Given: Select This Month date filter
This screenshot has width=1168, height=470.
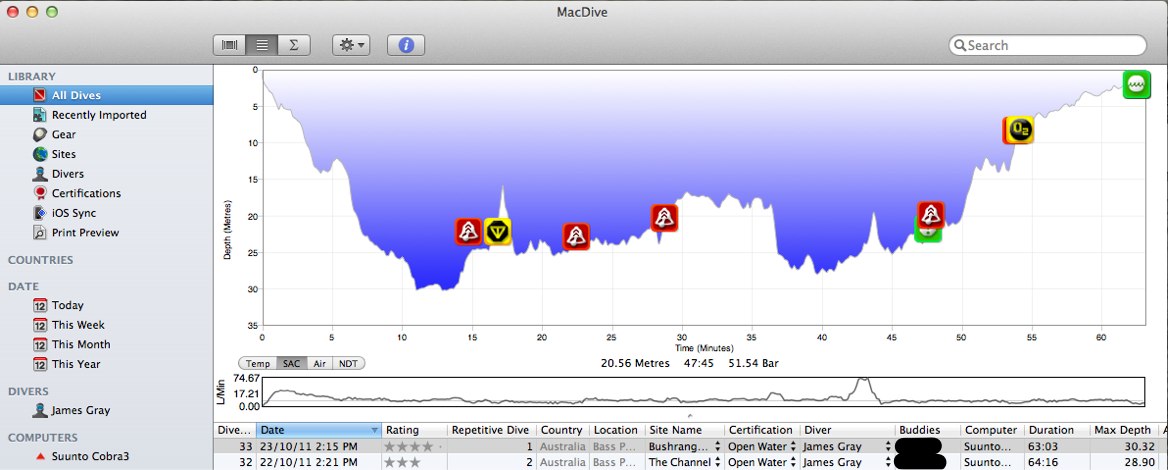Looking at the screenshot, I should 80,344.
